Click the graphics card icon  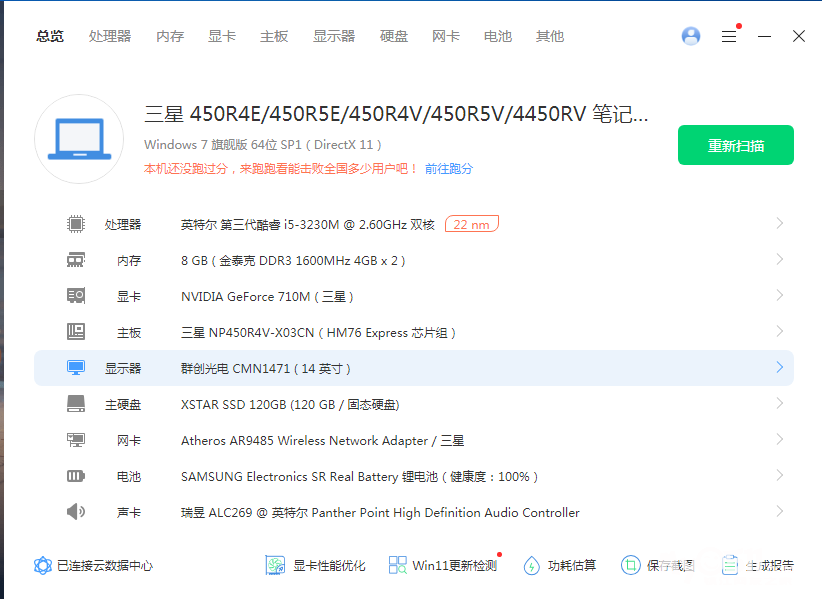tap(76, 296)
